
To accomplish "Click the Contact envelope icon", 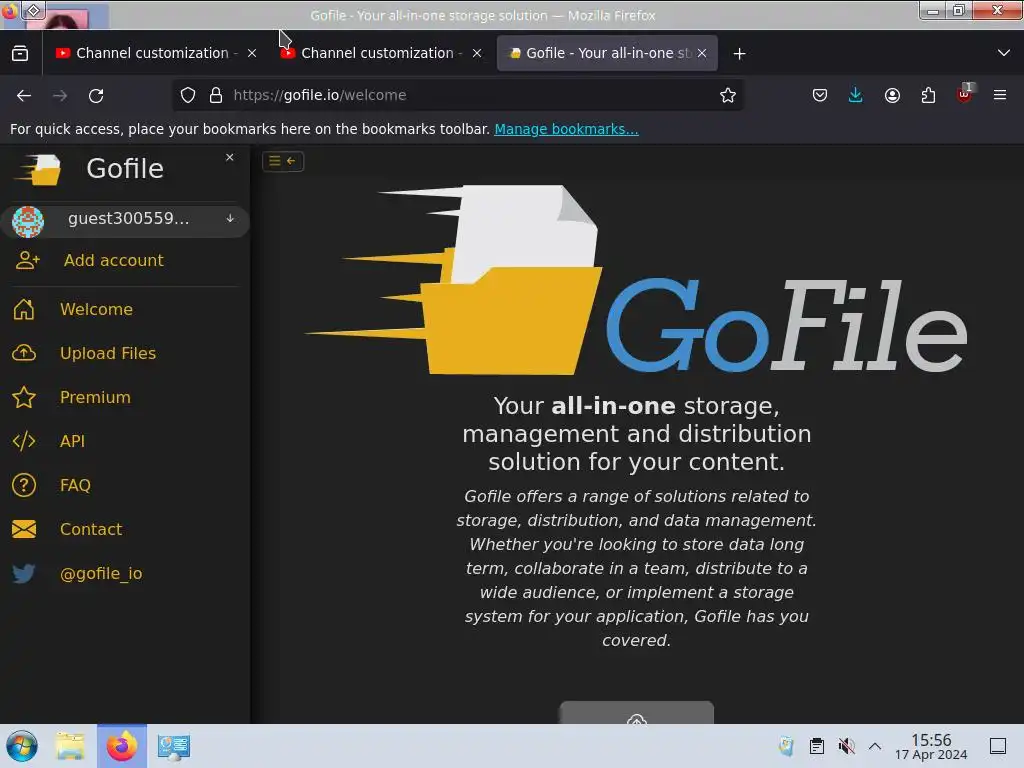I will tap(24, 529).
